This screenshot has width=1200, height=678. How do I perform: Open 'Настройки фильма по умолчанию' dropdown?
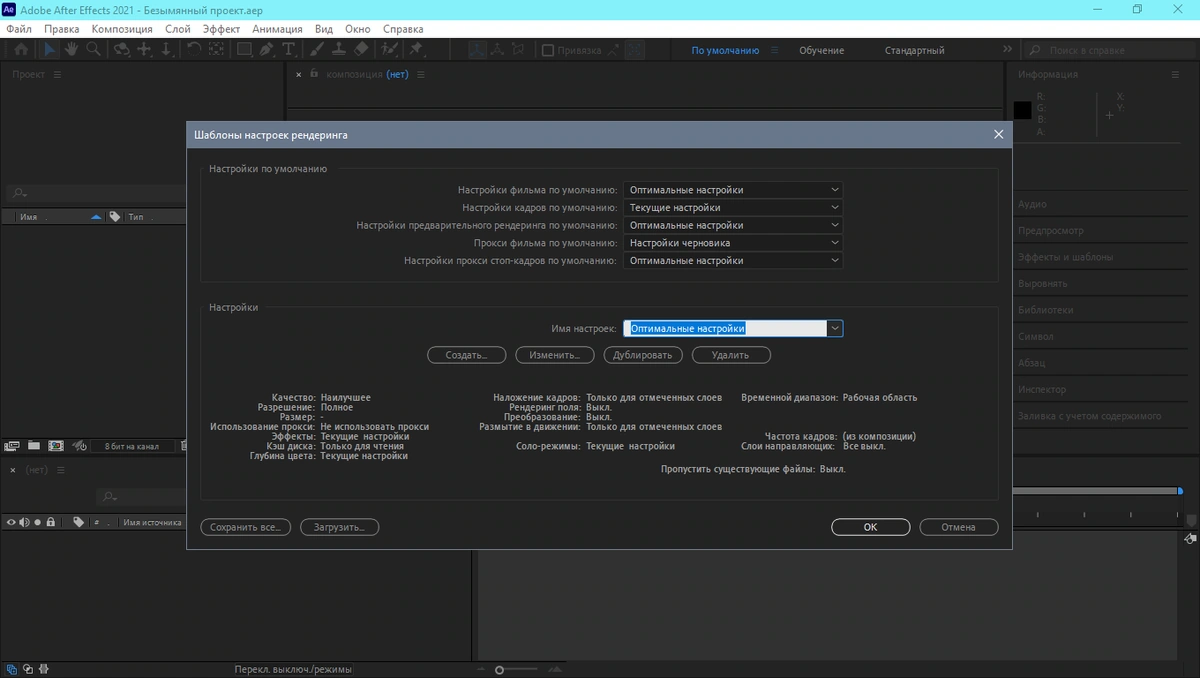pos(733,190)
